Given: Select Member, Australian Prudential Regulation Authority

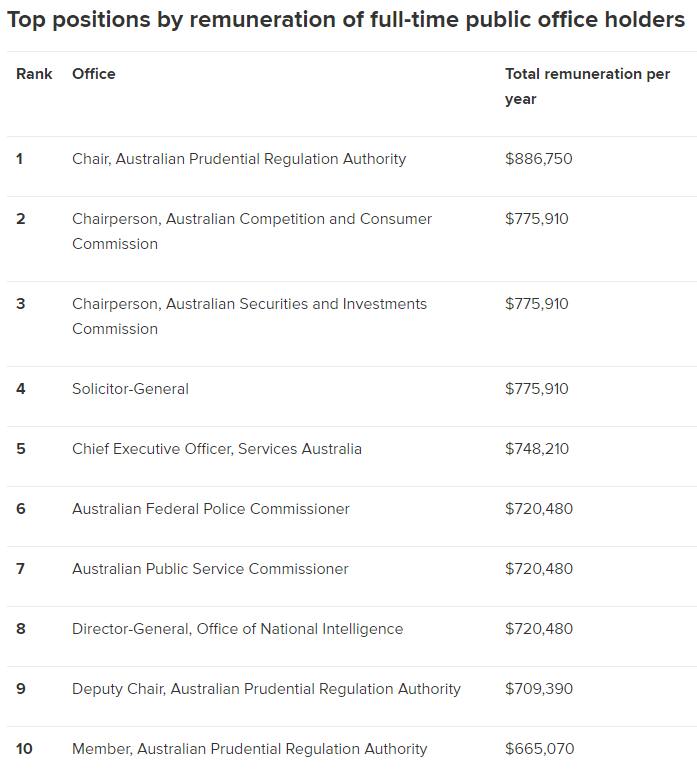Looking at the screenshot, I should point(249,749).
